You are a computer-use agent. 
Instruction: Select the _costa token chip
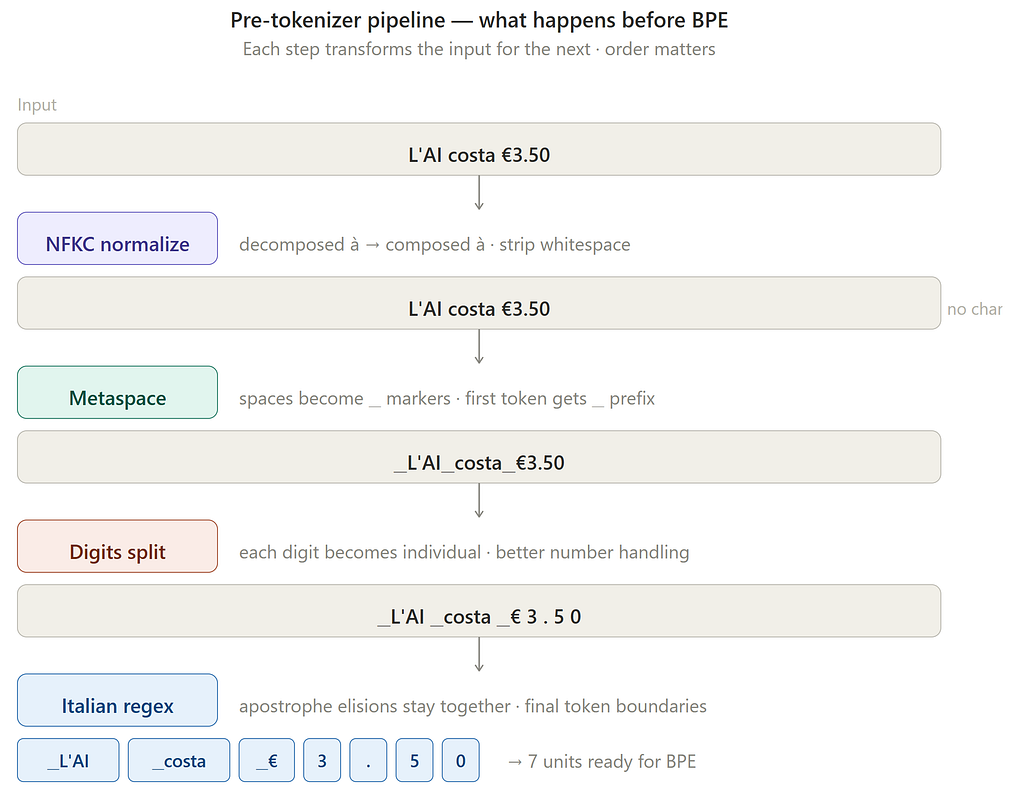(179, 760)
